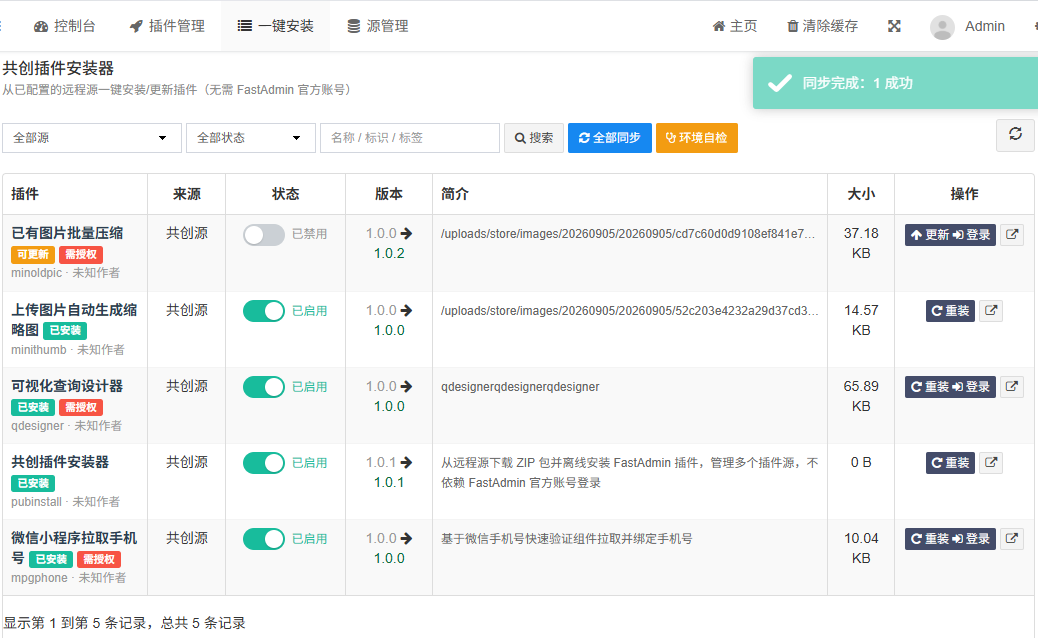Select the 一键安装 tab
The height and width of the screenshot is (638, 1038).
tap(275, 26)
